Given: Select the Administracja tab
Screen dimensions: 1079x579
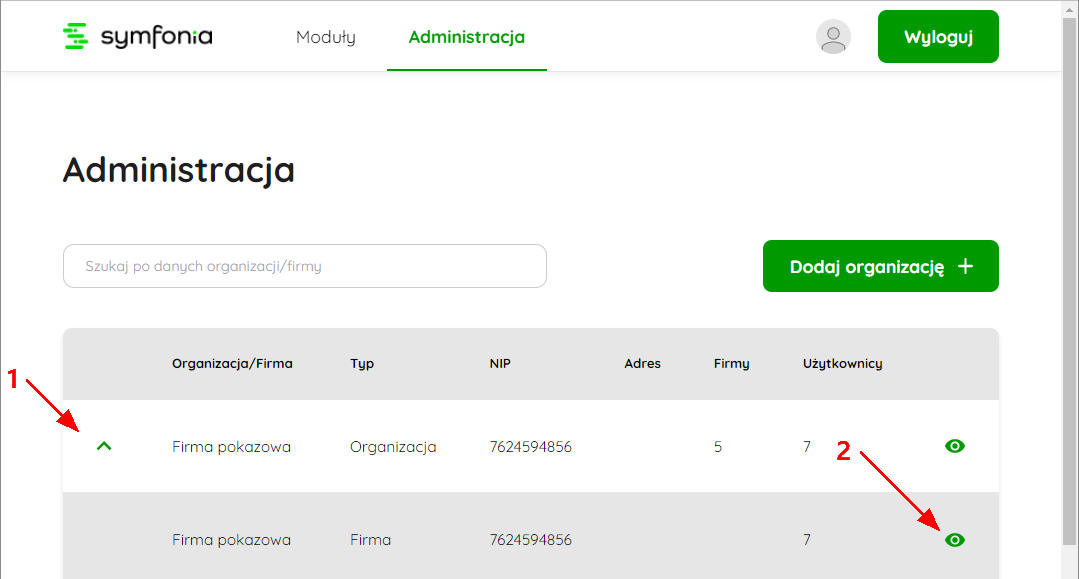Looking at the screenshot, I should [x=467, y=36].
